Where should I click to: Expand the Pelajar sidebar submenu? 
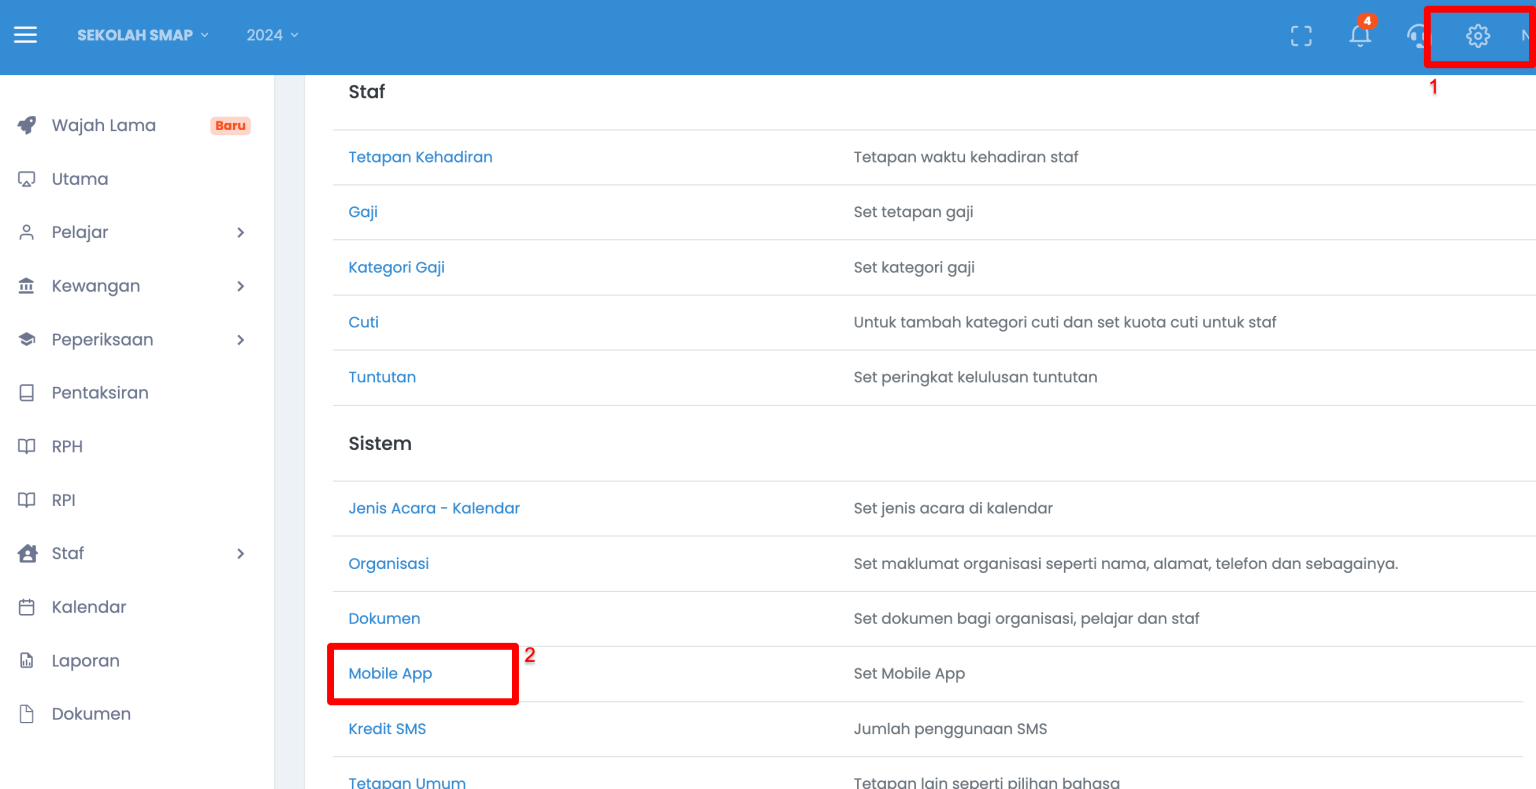(240, 233)
